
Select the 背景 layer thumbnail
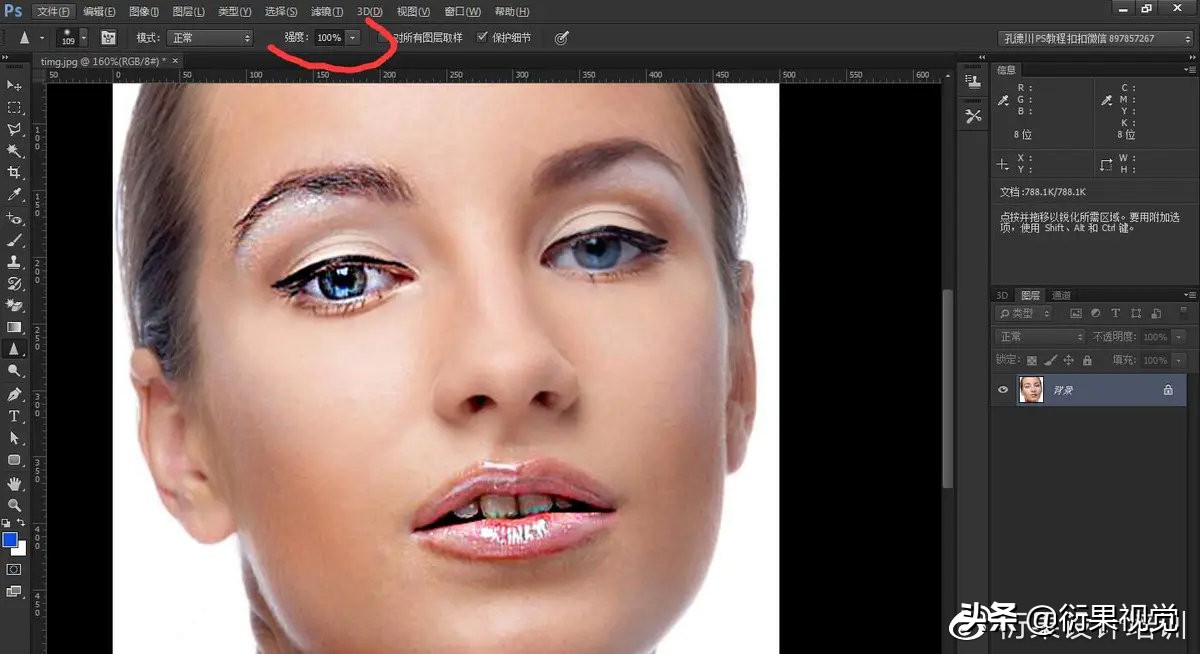tap(1031, 390)
